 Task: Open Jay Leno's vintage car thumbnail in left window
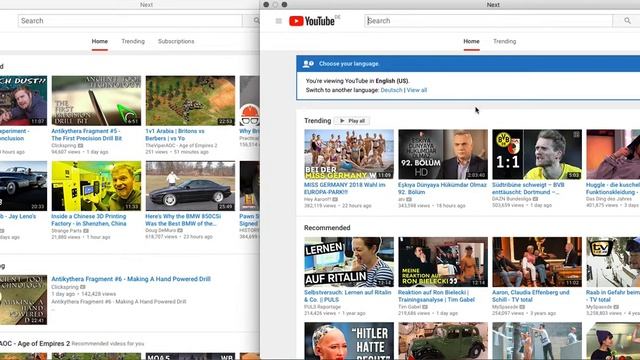pyautogui.click(x=23, y=186)
